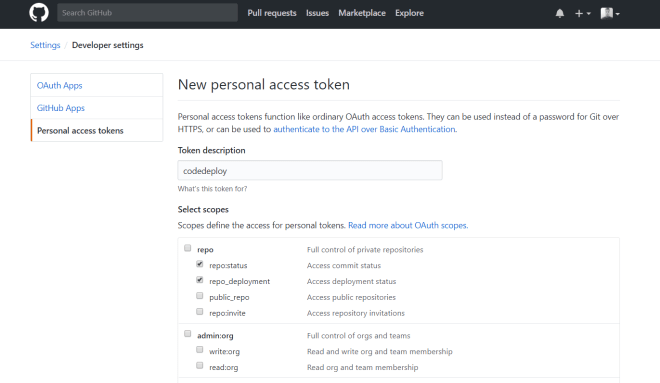Enable the public_repo scope
660x383 pixels.
(200, 296)
